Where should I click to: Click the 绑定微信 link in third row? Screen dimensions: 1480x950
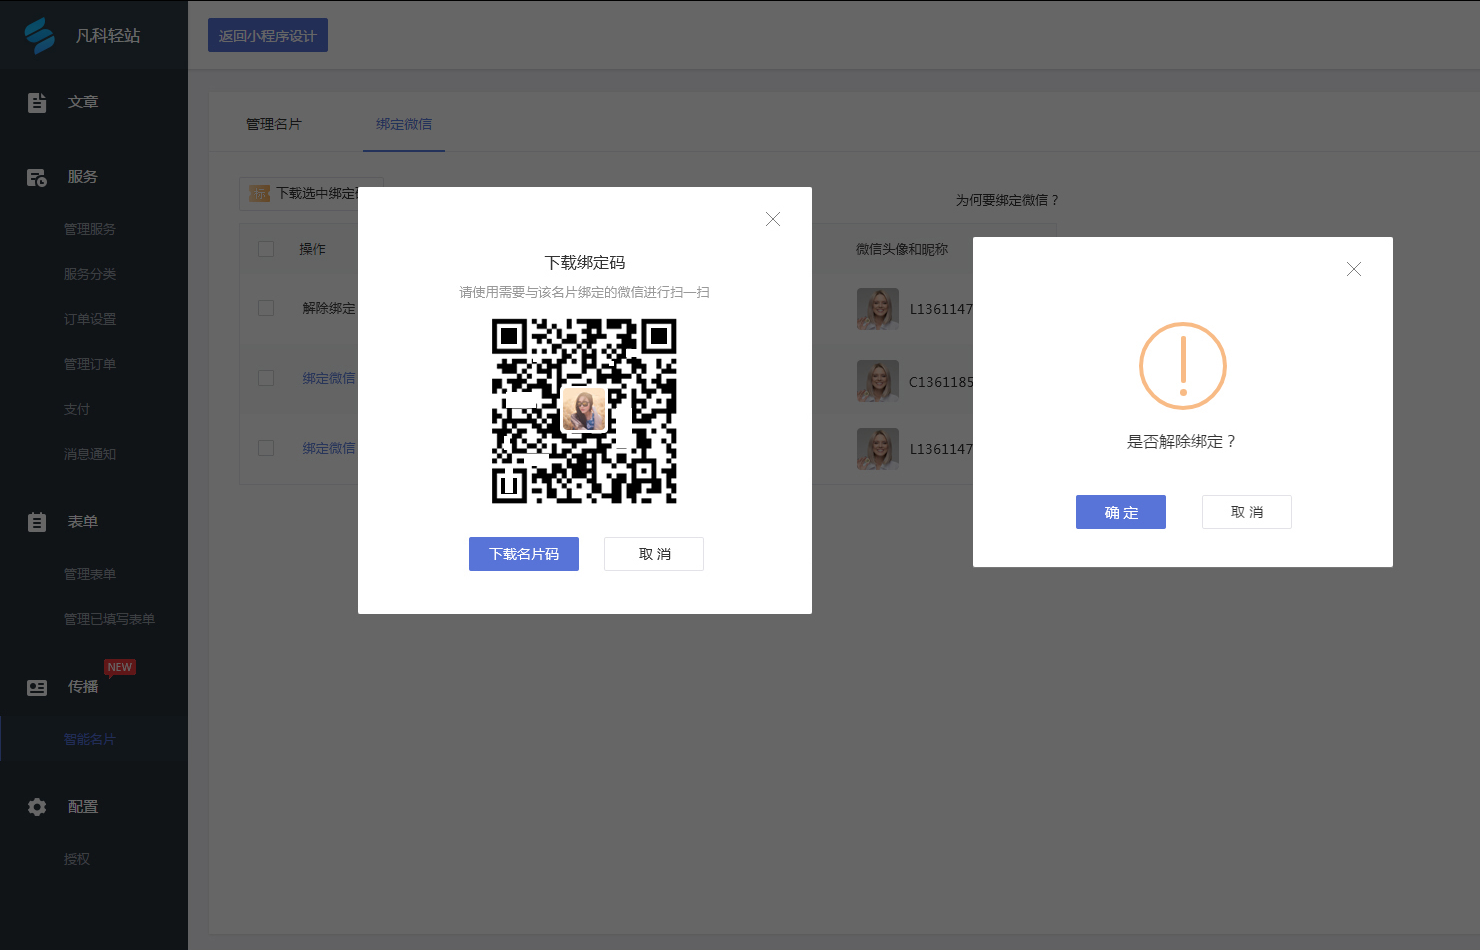click(329, 448)
